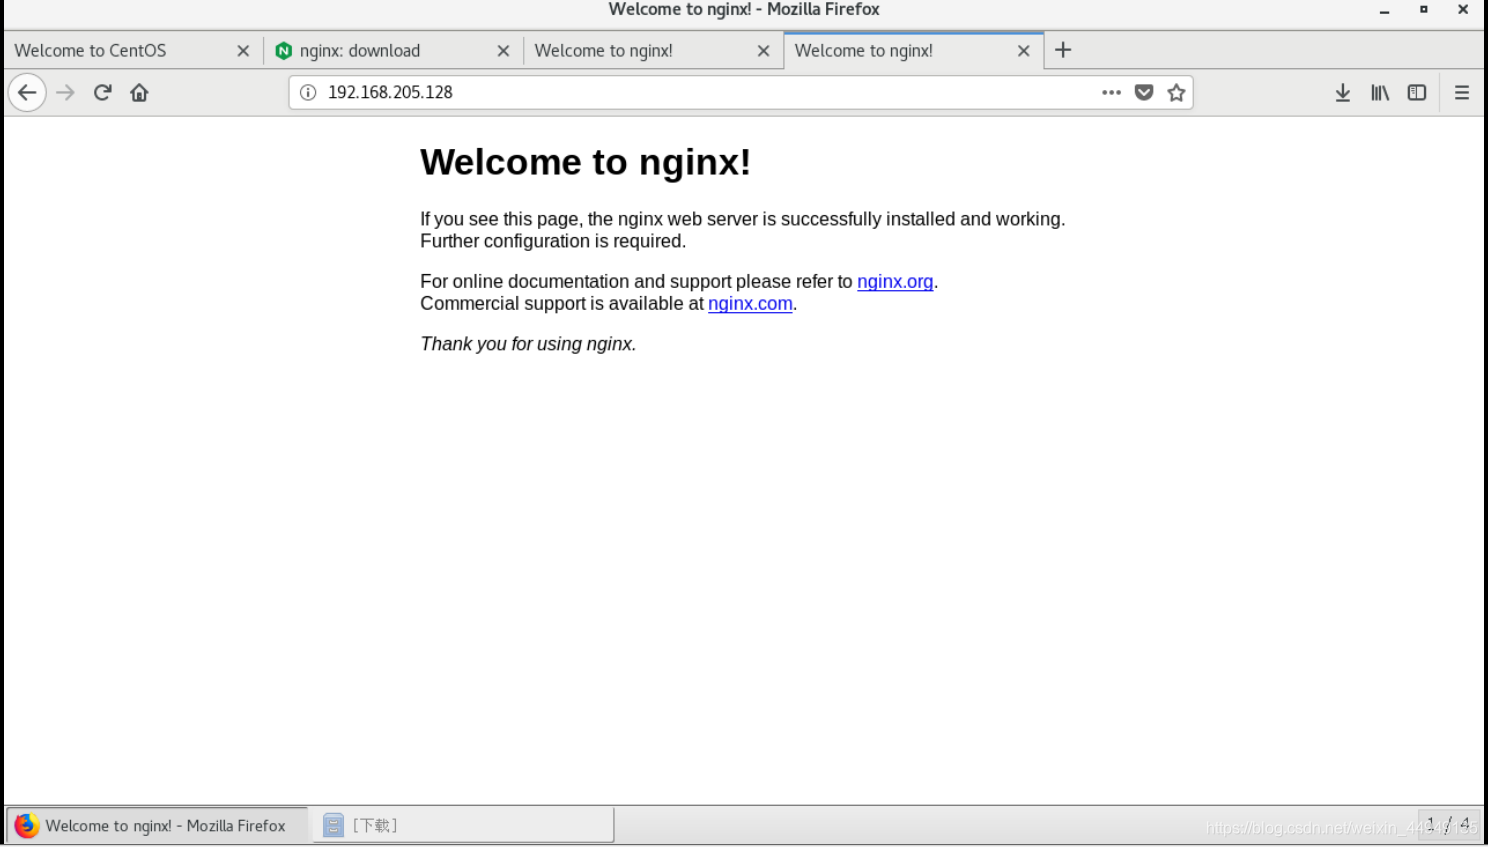Close the third Welcome to nginx! tab

(x=763, y=51)
